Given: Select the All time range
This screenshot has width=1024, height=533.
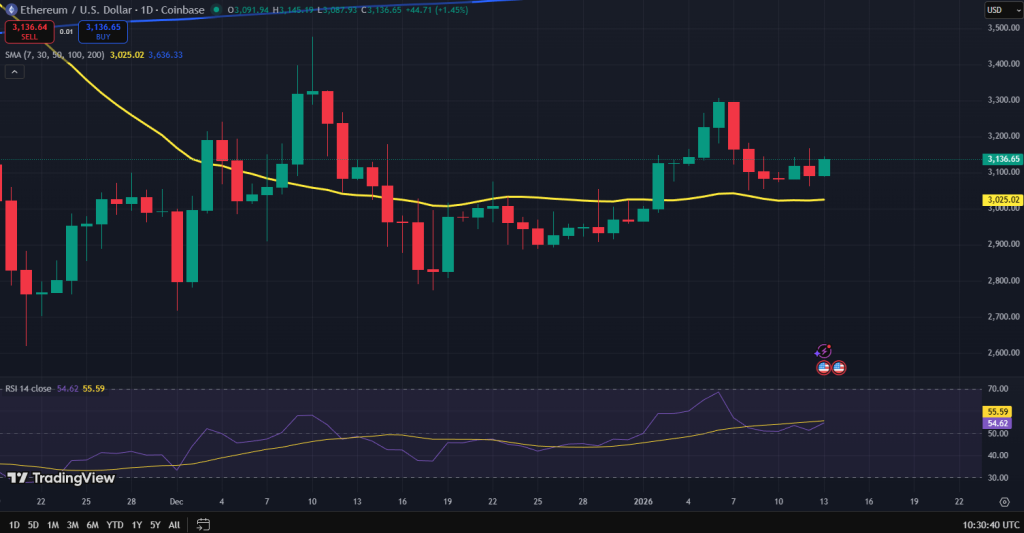Looking at the screenshot, I should pos(174,525).
